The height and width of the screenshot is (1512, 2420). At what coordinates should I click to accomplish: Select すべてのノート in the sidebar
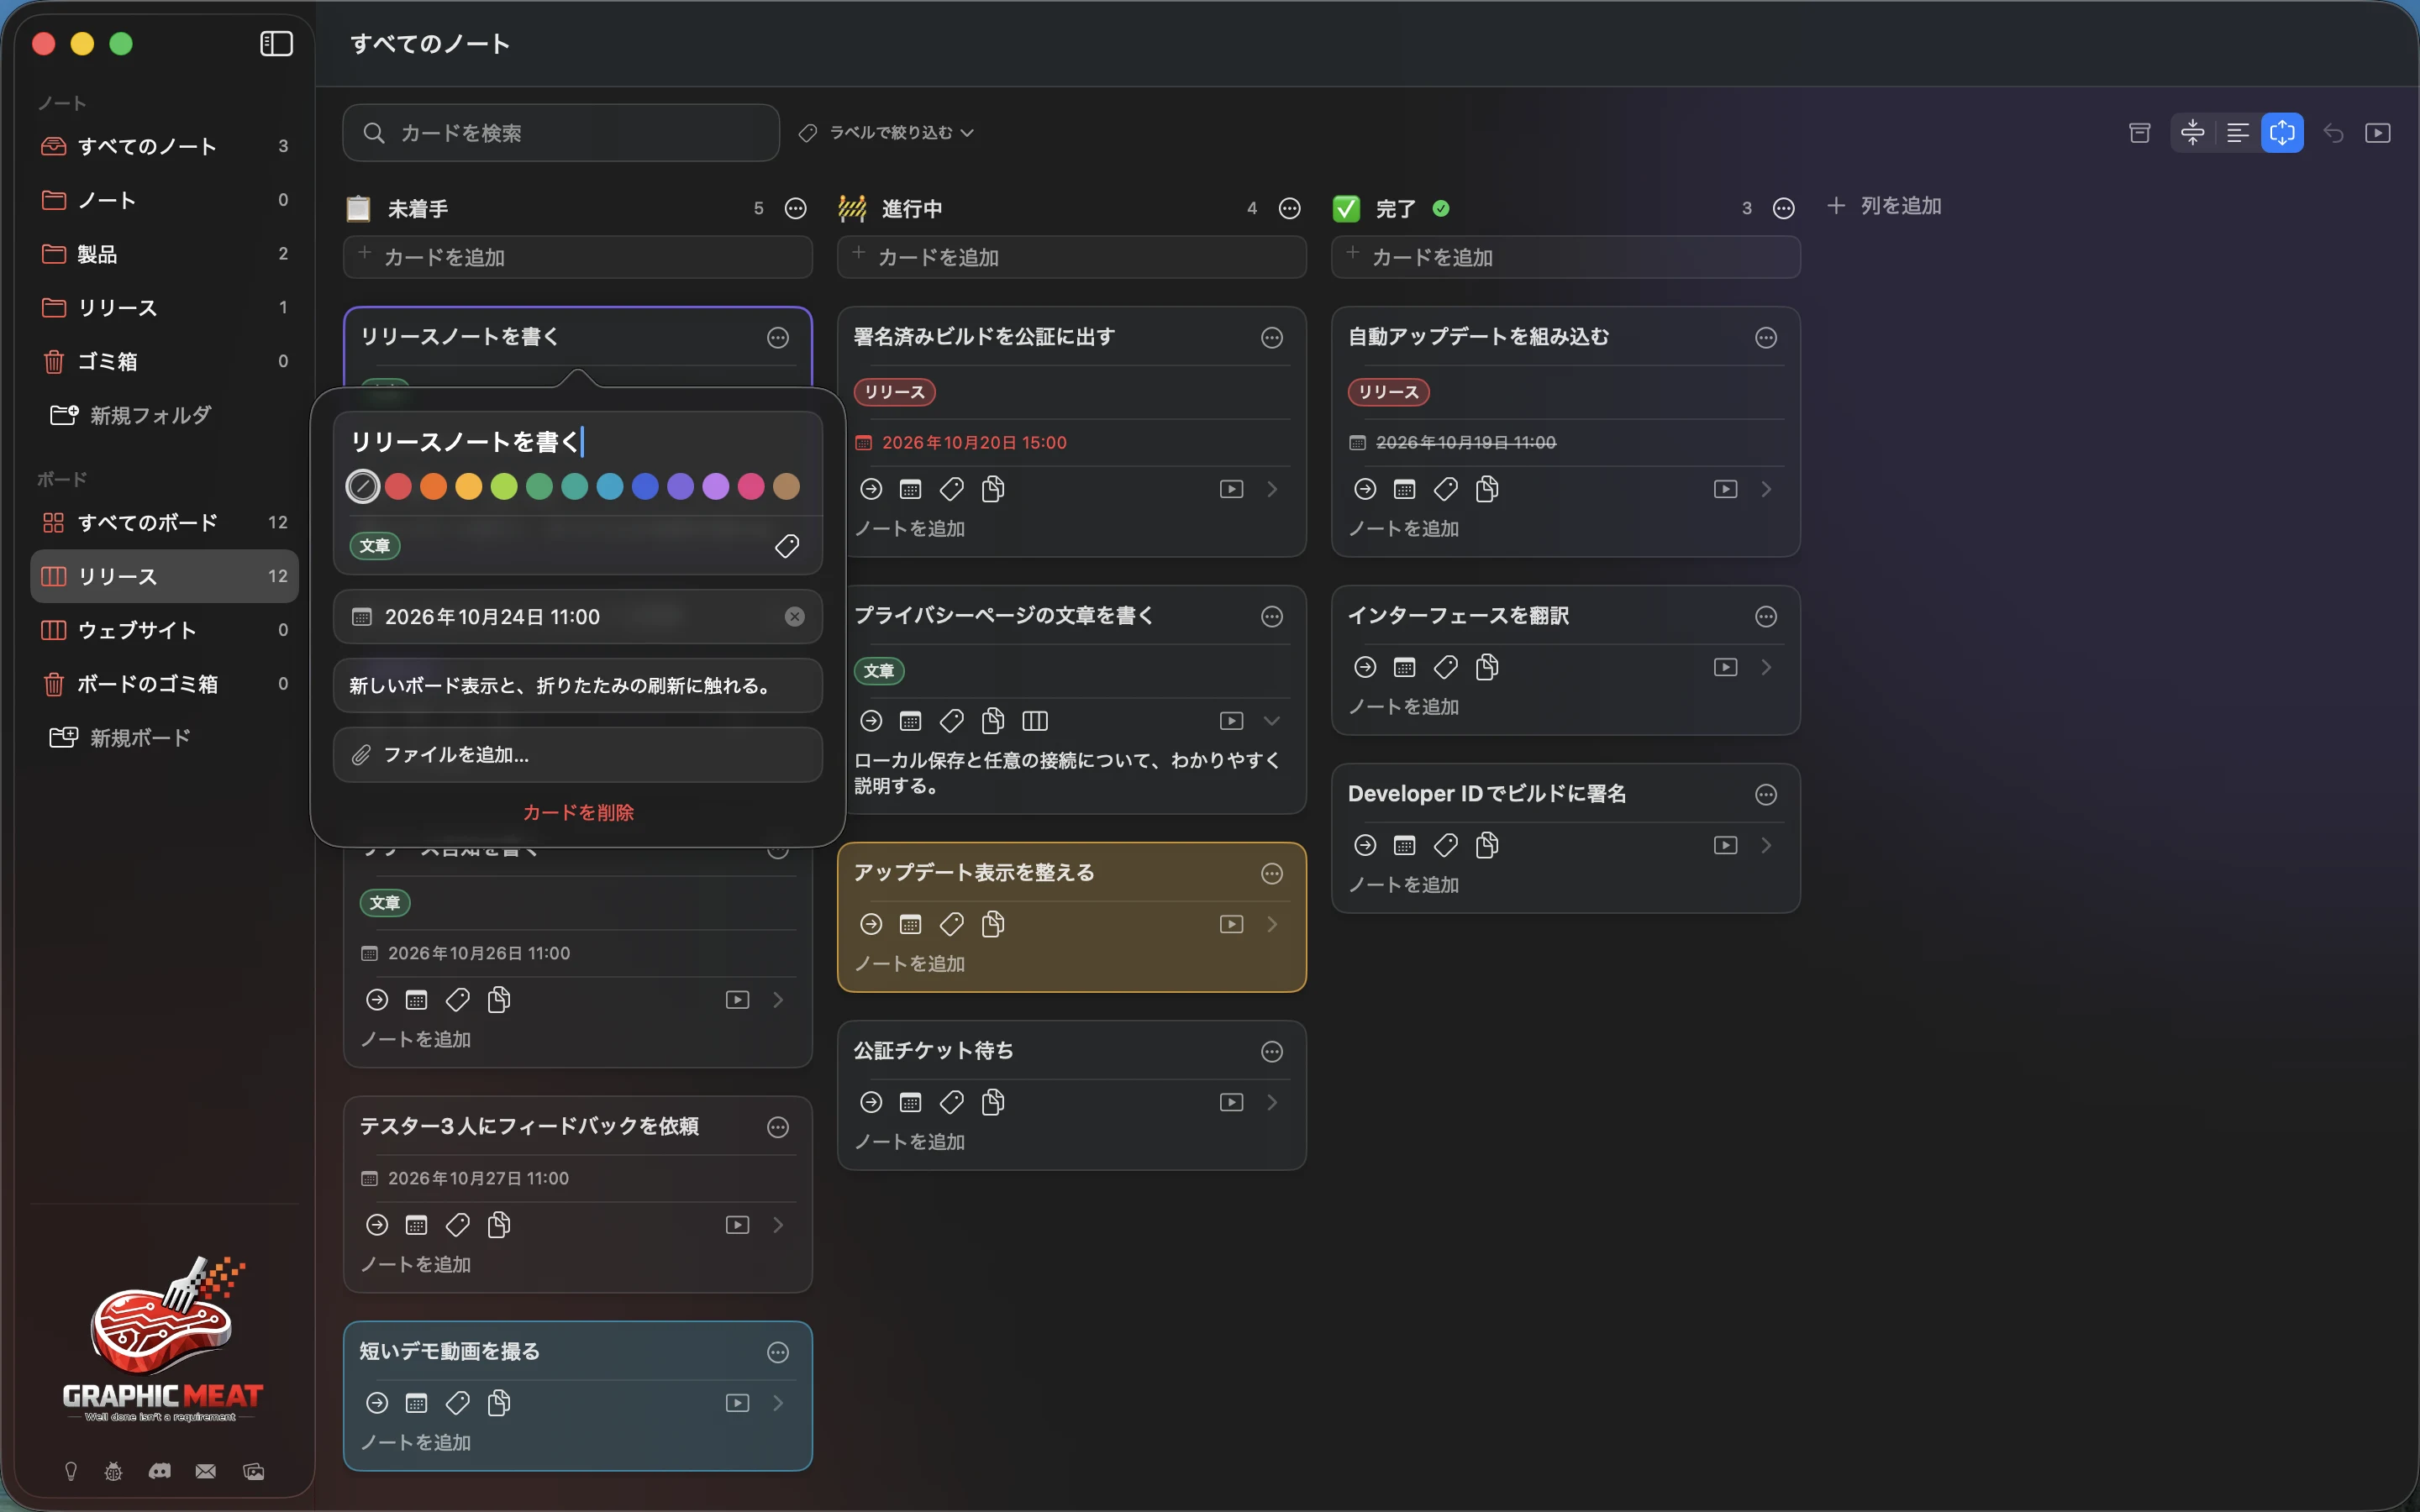(165, 146)
